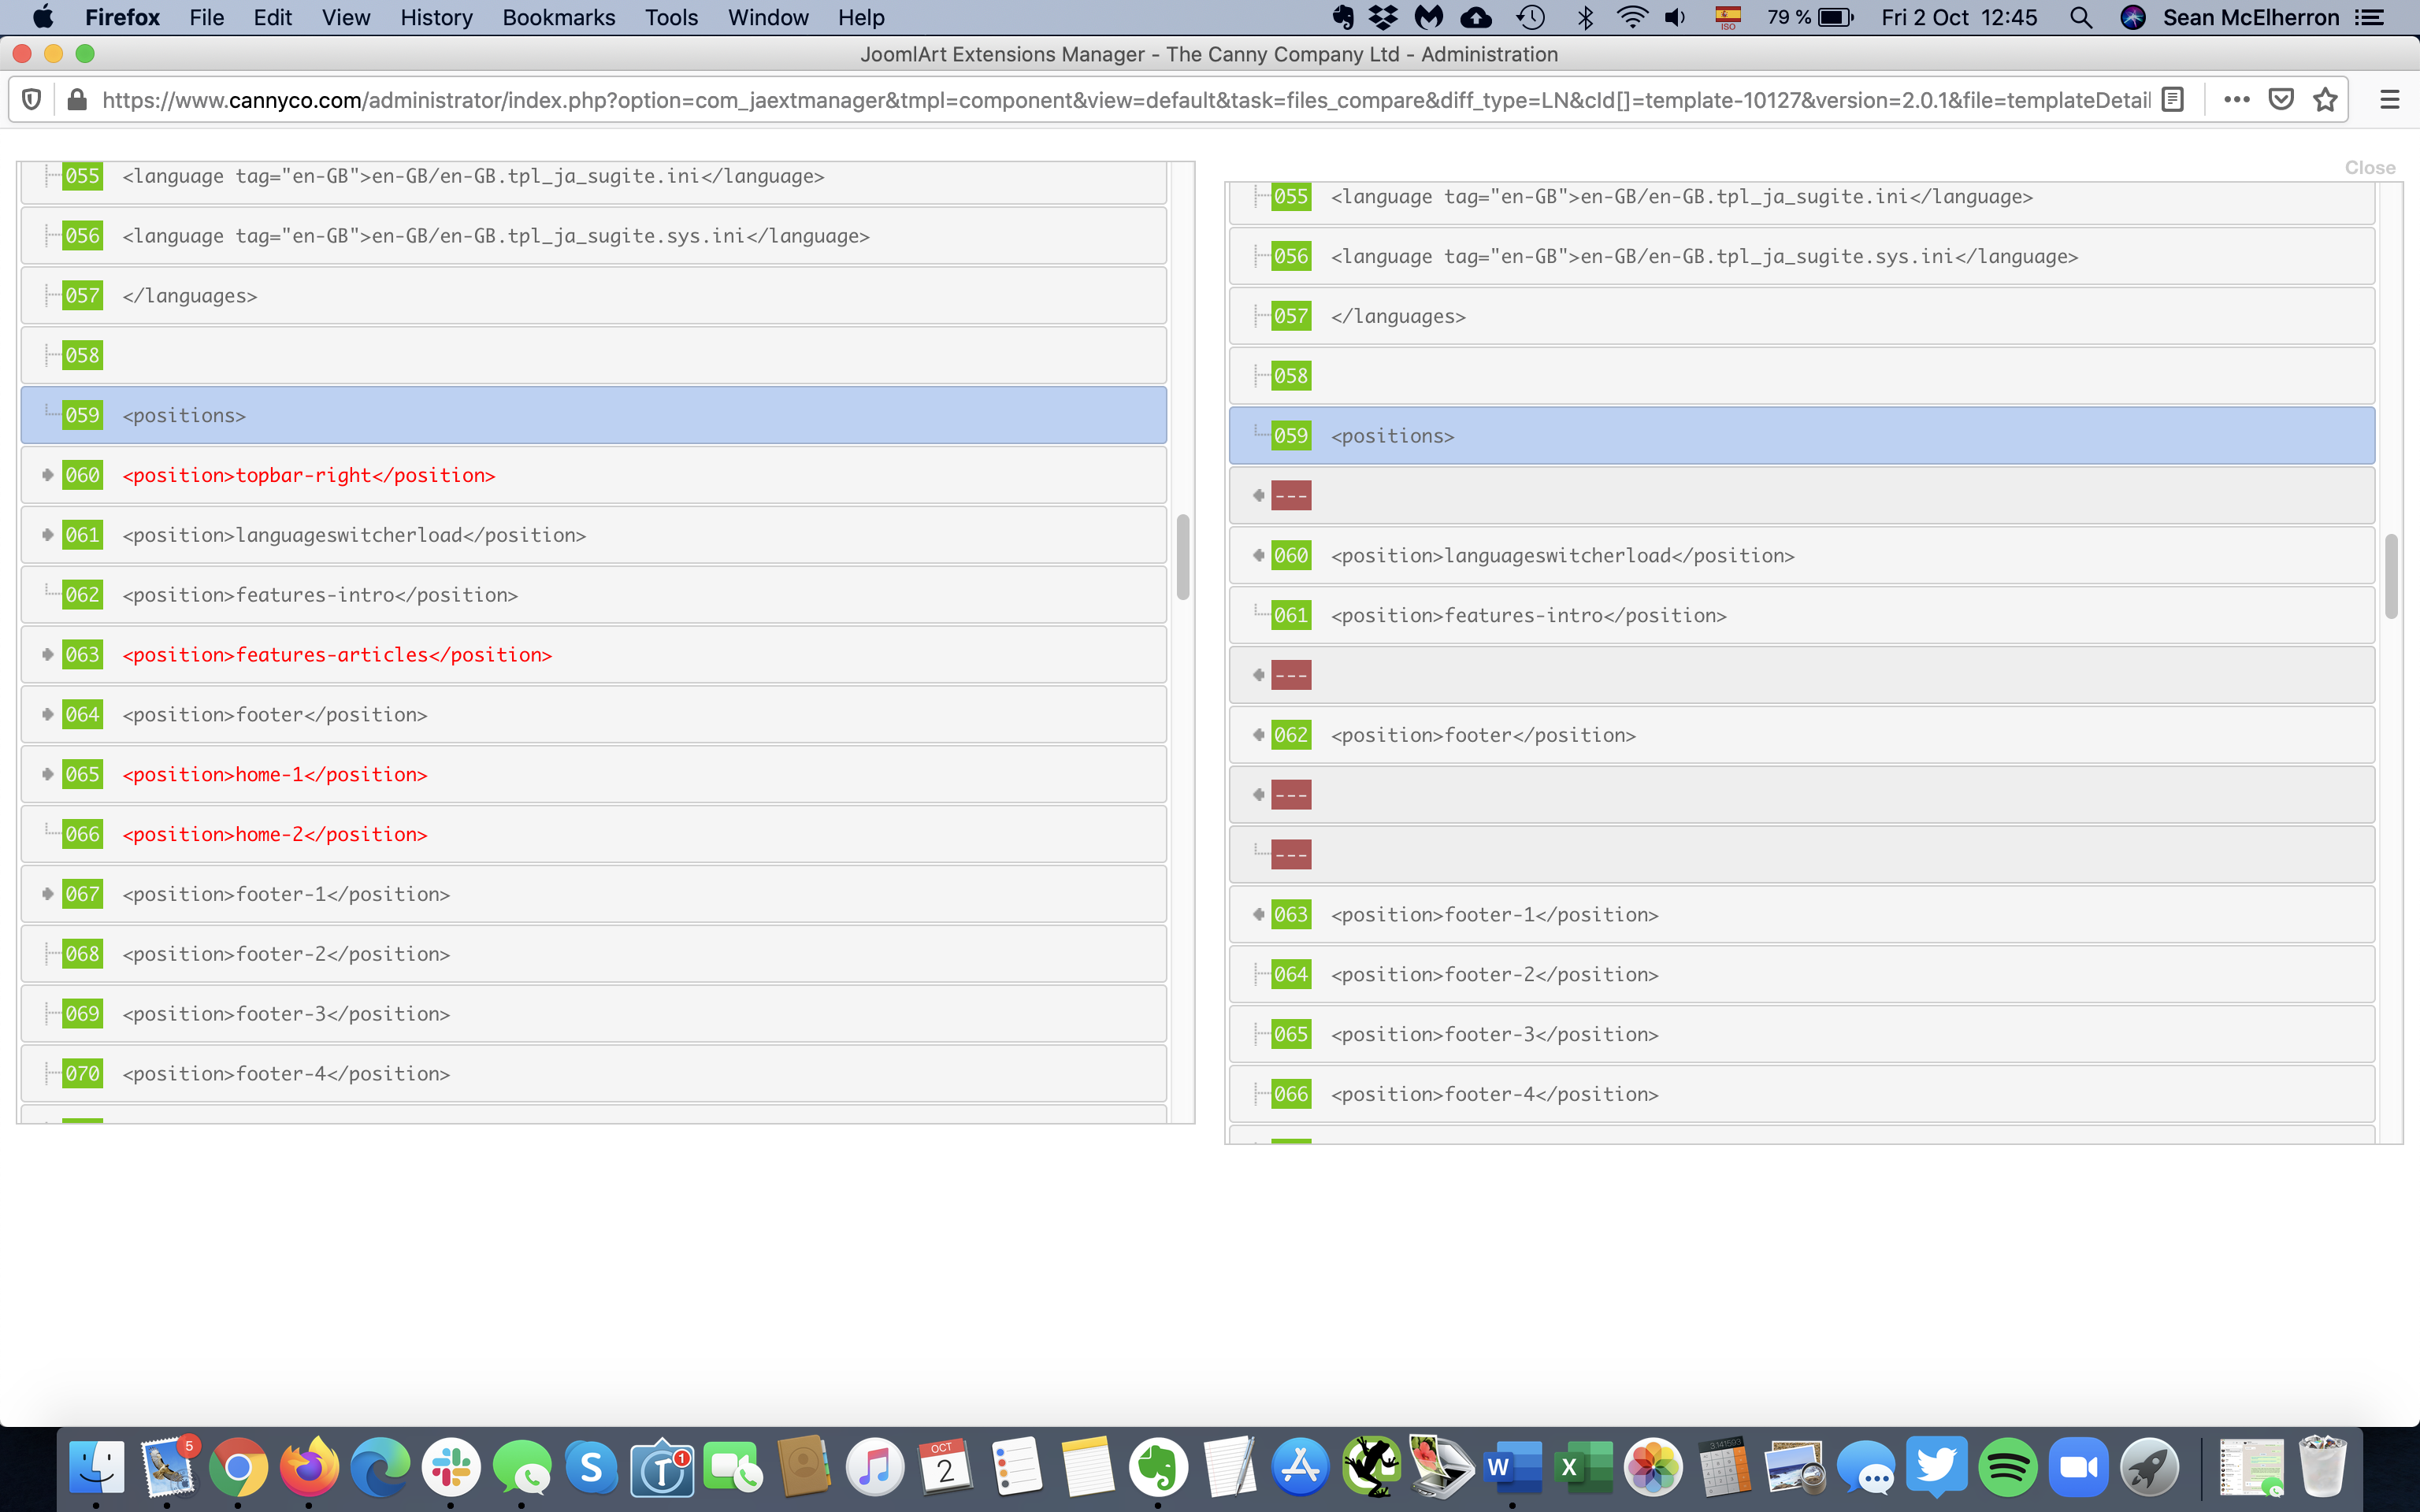Save page to Pocket icon
Screen dimensions: 2420x1512
[2281, 100]
